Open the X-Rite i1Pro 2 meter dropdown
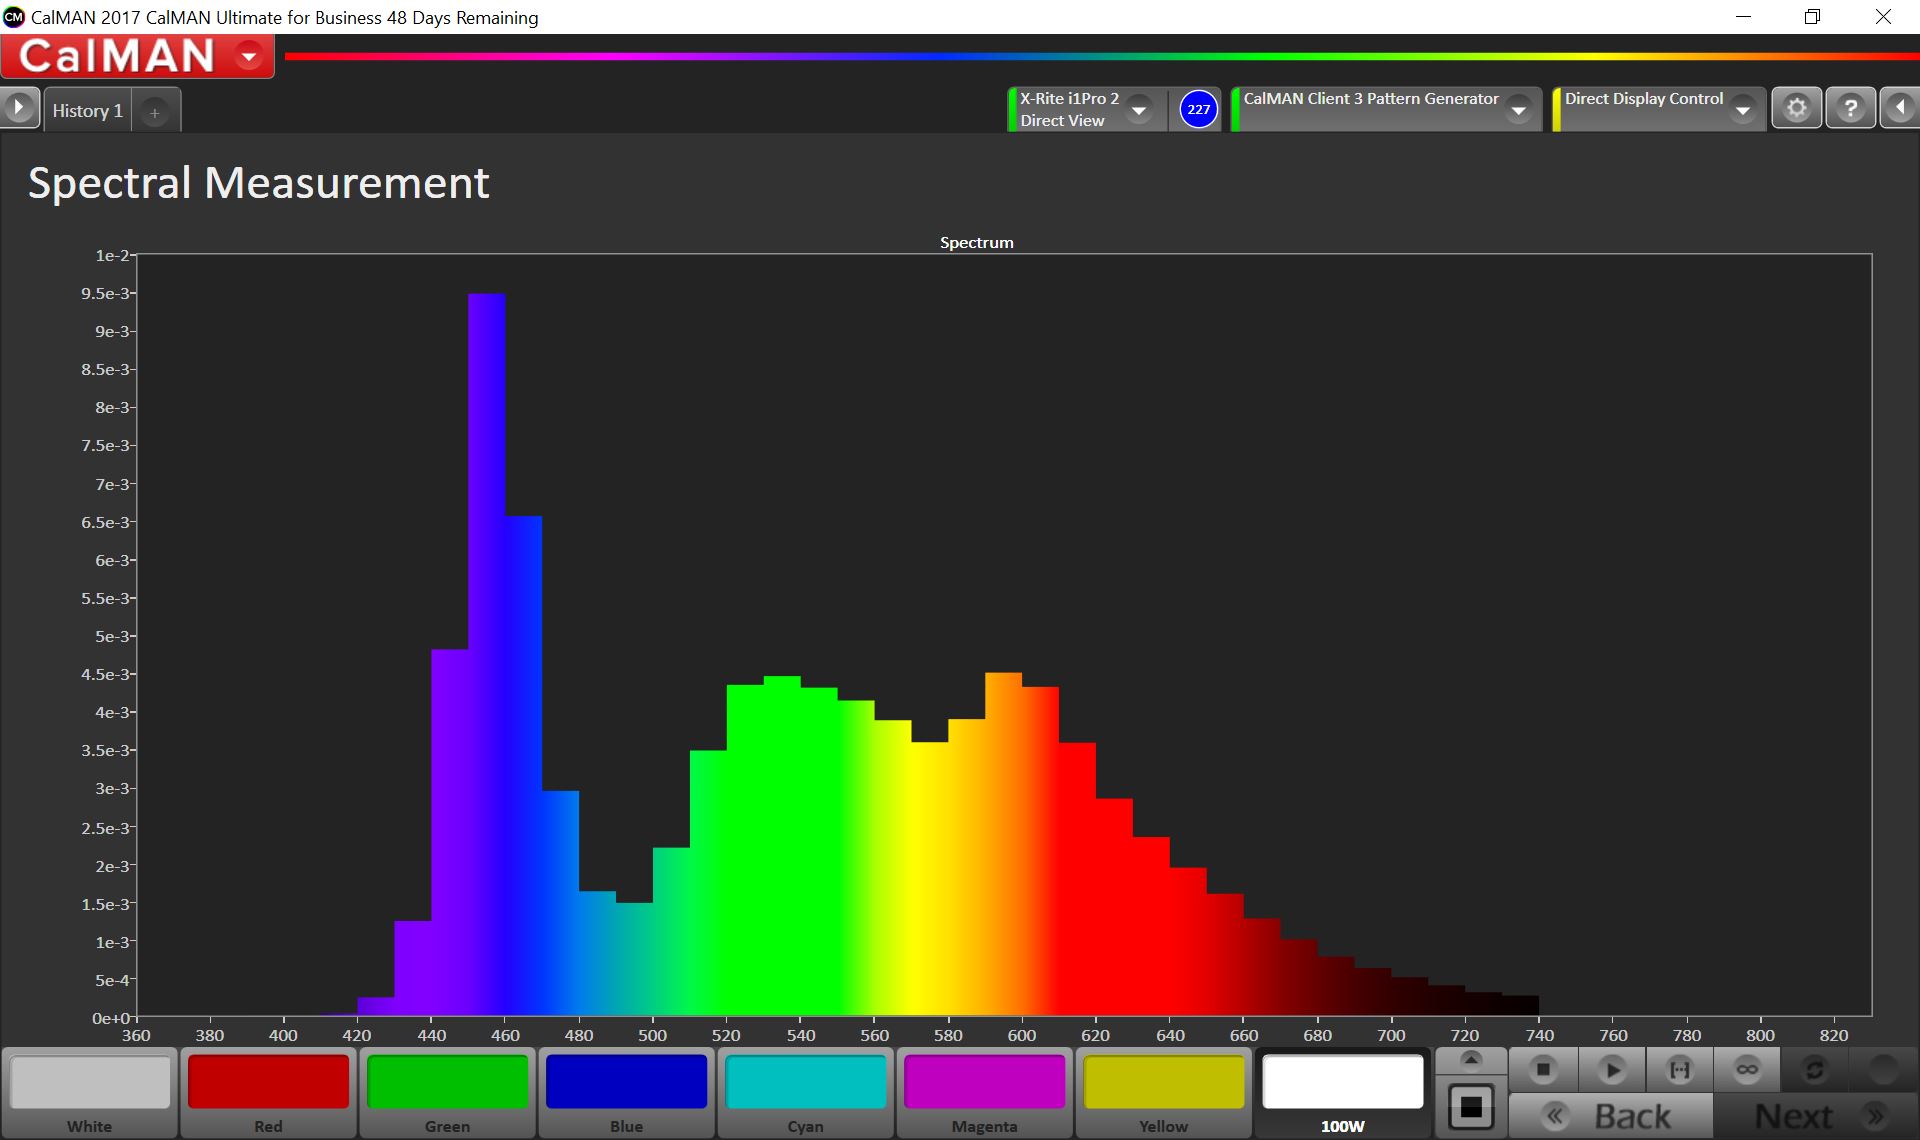This screenshot has width=1920, height=1140. (x=1139, y=110)
